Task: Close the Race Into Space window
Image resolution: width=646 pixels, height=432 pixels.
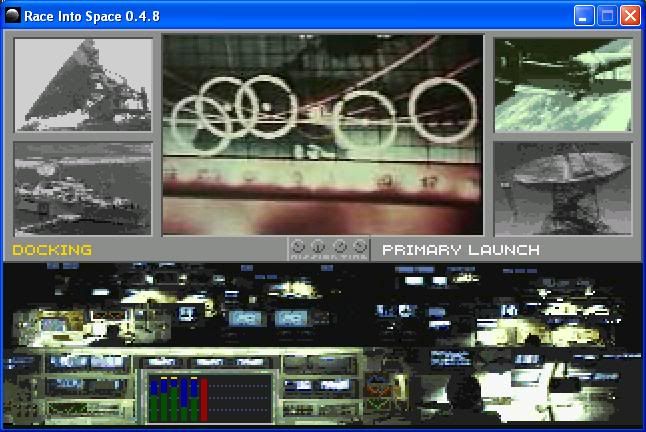Action: (630, 16)
